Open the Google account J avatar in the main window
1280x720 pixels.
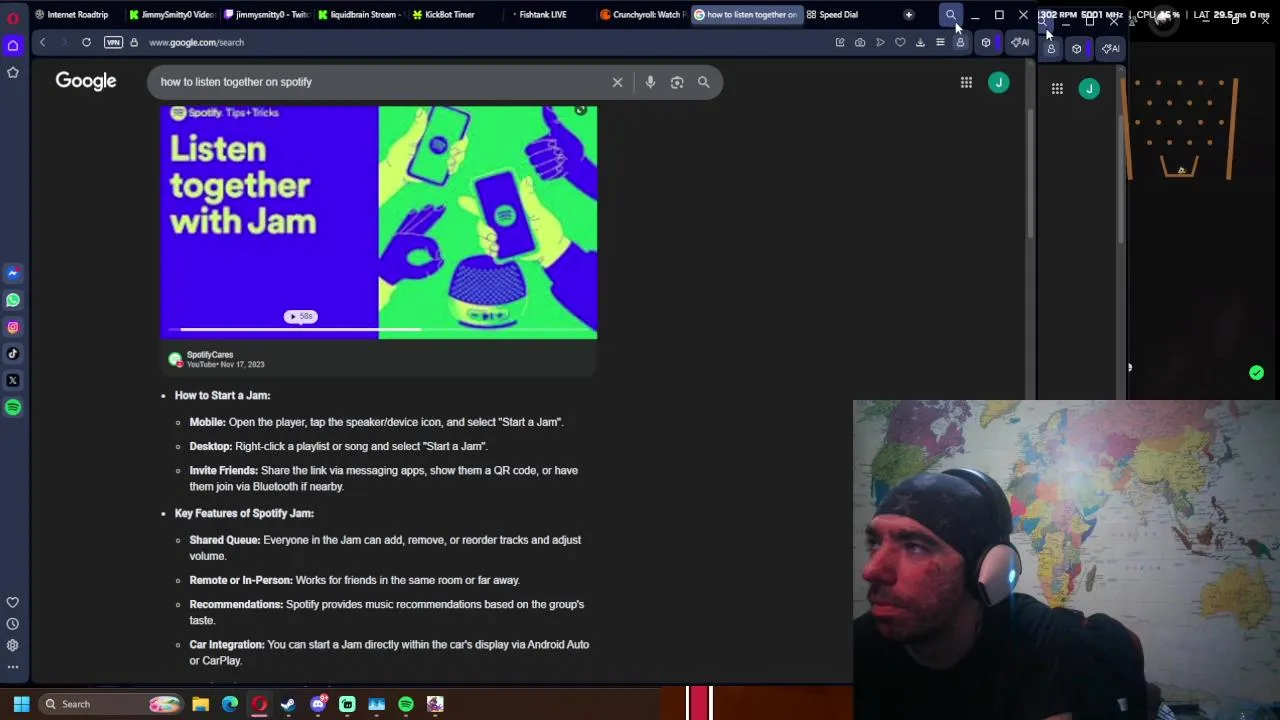click(x=998, y=82)
